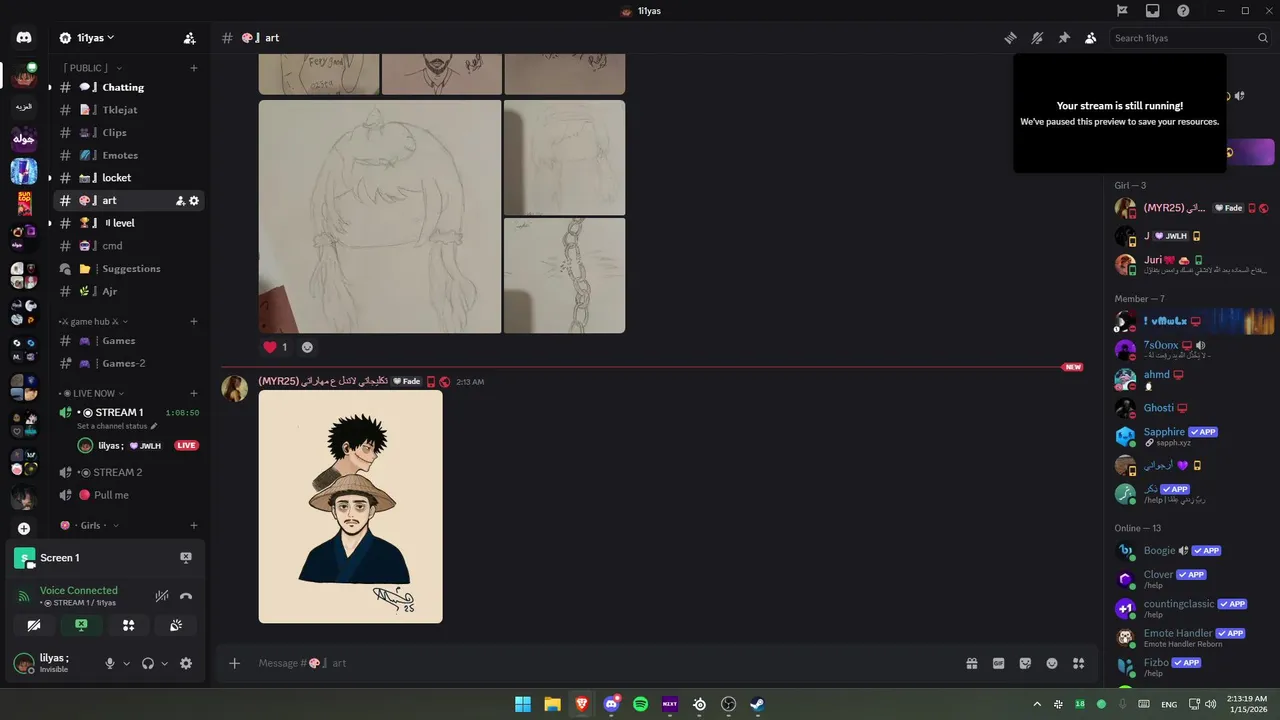Open Quests flag icon in title bar
The image size is (1280, 720).
[x=1122, y=11]
